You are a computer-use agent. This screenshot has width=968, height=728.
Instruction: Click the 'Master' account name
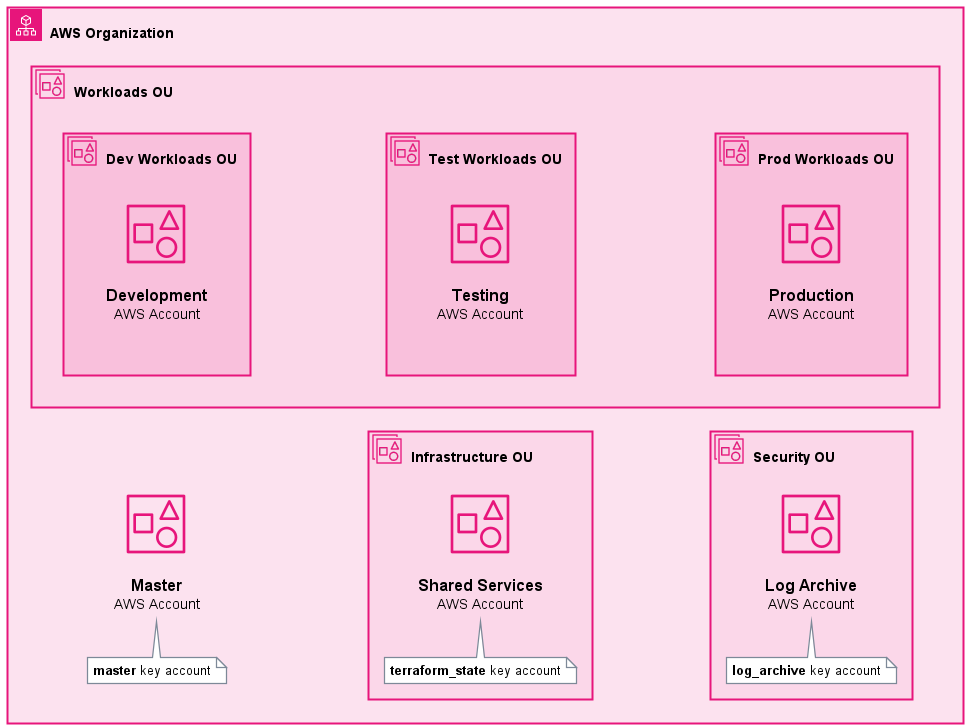(x=157, y=585)
